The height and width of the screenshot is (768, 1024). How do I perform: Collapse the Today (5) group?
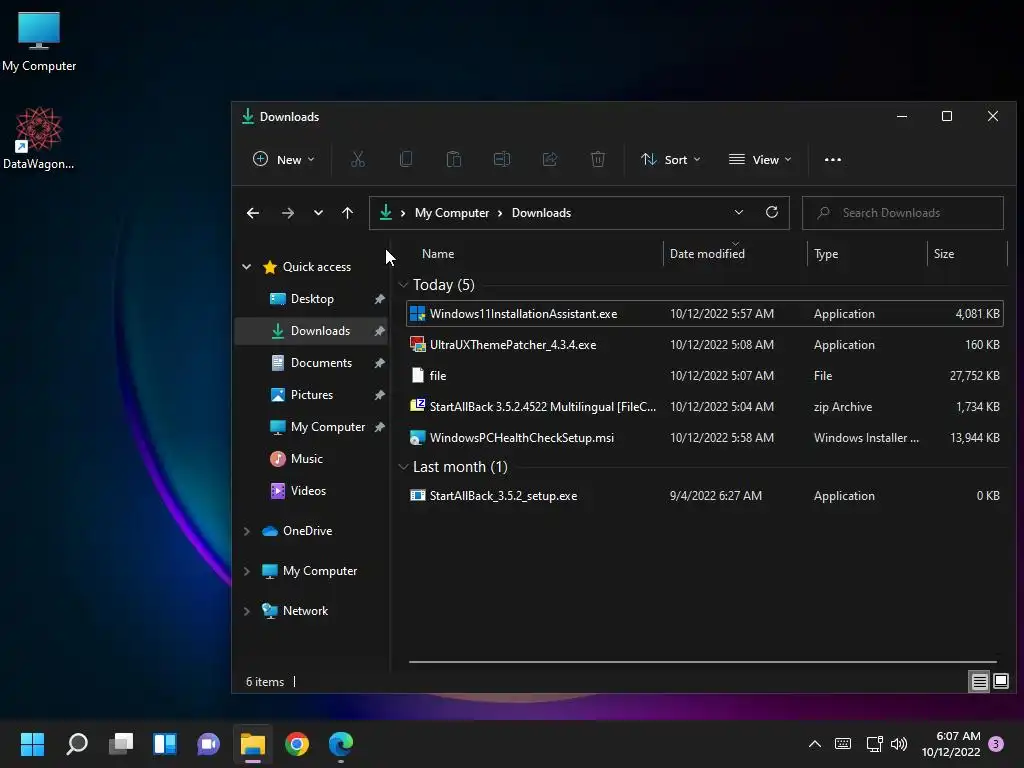pyautogui.click(x=403, y=285)
